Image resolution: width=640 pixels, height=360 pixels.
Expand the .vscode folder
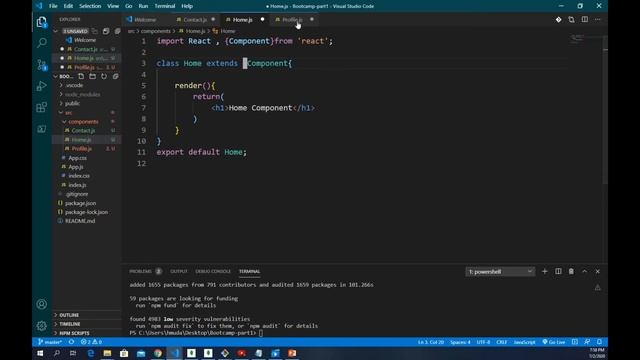[x=74, y=85]
